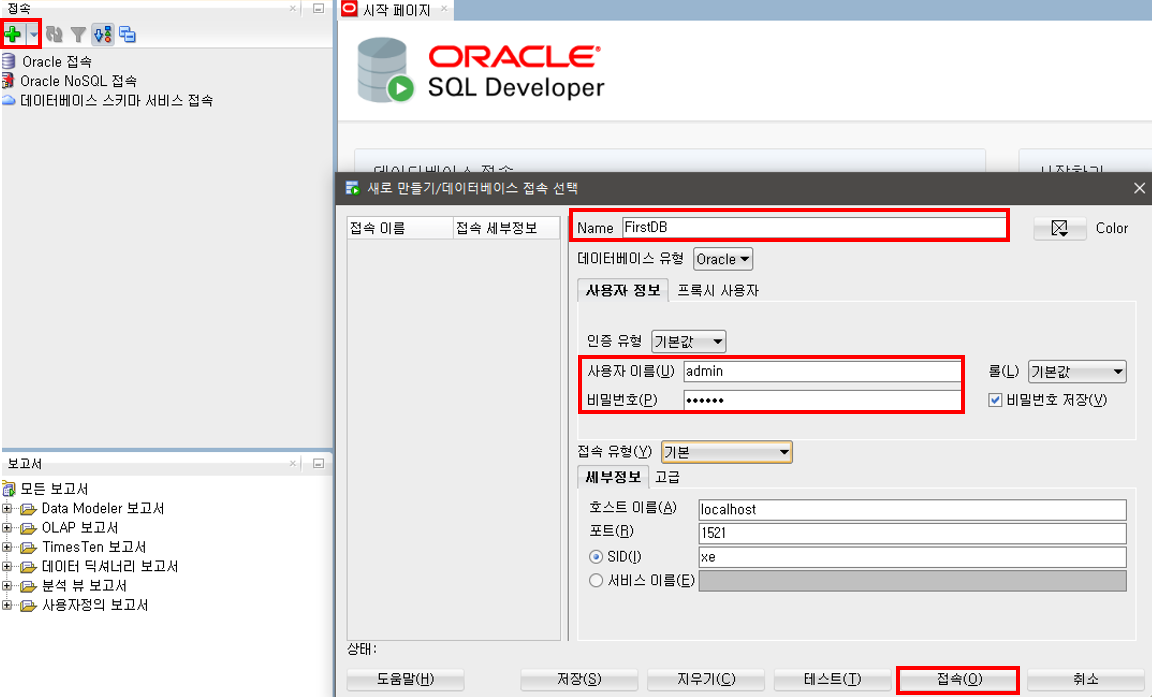This screenshot has height=697, width=1152.
Task: Click the connection dialog title bar icon
Action: [x=353, y=188]
